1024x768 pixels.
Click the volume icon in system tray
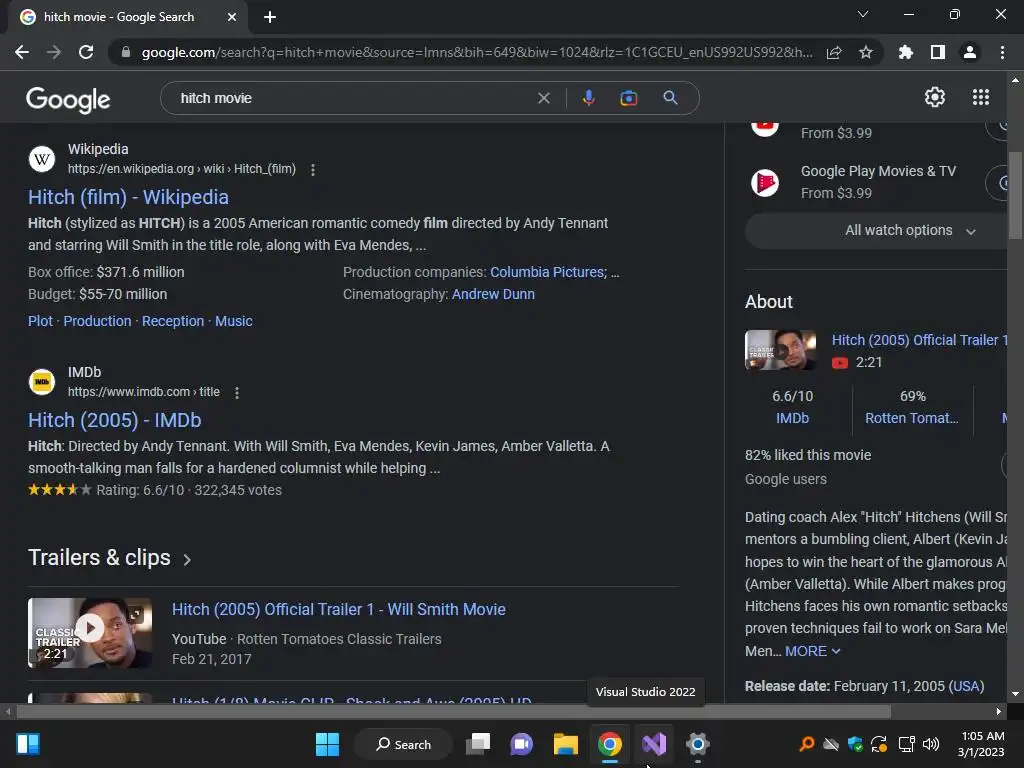[931, 744]
